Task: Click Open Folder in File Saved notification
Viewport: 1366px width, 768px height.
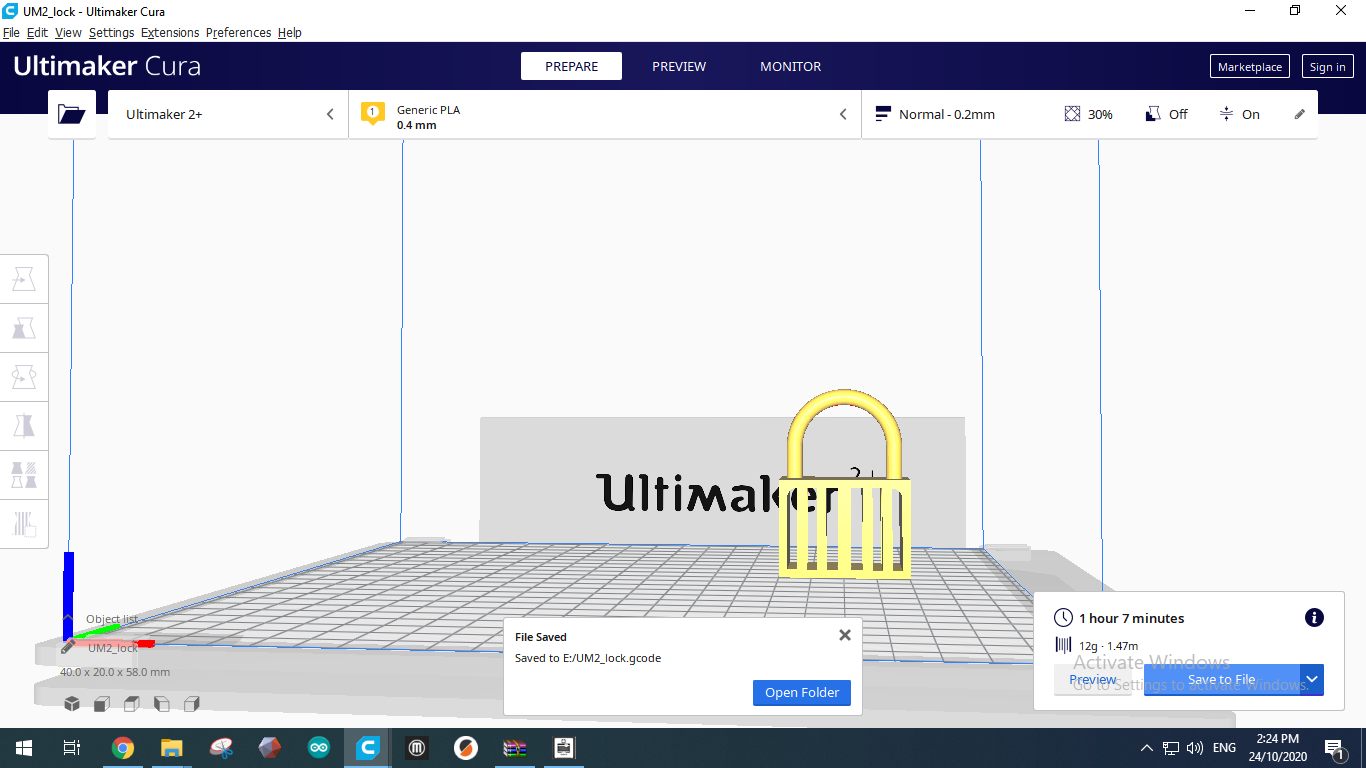Action: [x=802, y=693]
